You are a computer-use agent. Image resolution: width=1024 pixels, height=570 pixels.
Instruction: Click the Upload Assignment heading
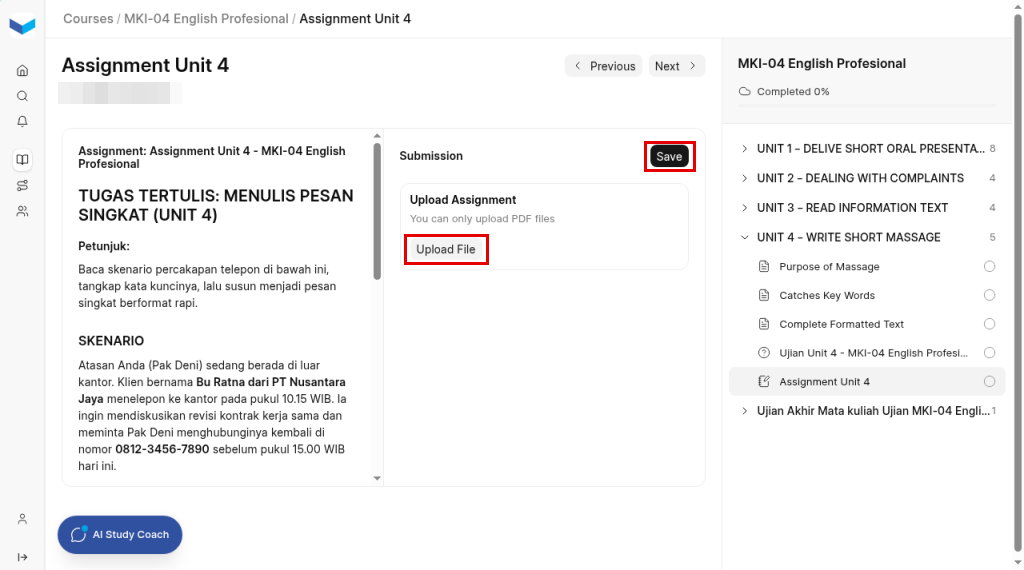pyautogui.click(x=462, y=200)
